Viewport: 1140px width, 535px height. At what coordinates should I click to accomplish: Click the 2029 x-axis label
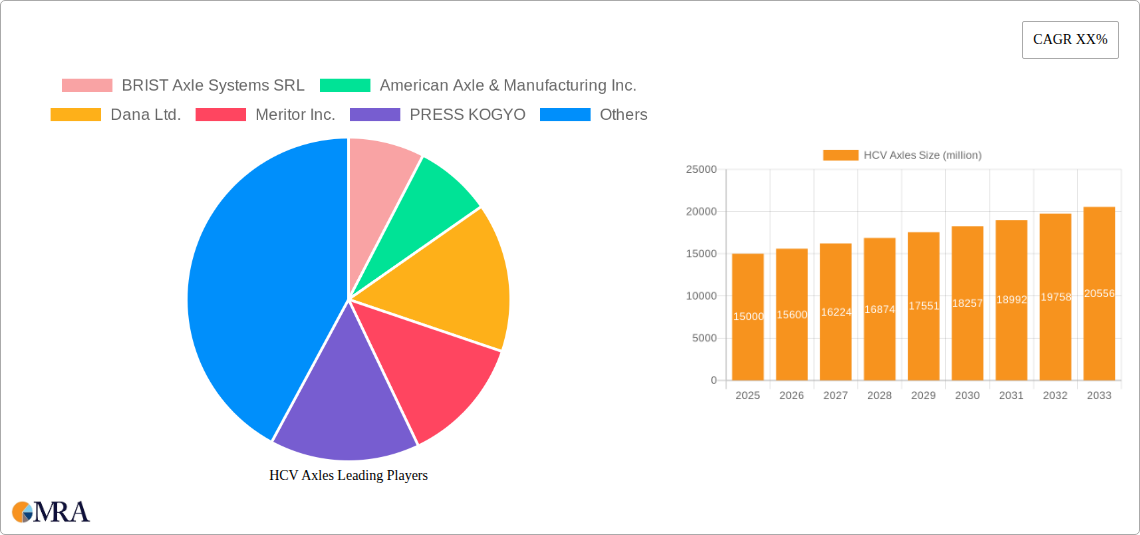tap(923, 395)
